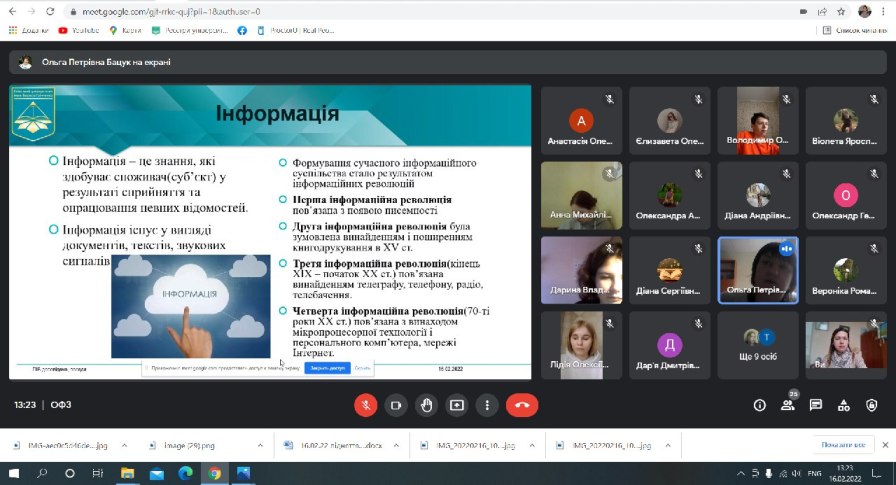Unmute the microphone in Meet controls
This screenshot has width=896, height=485.
[x=366, y=405]
